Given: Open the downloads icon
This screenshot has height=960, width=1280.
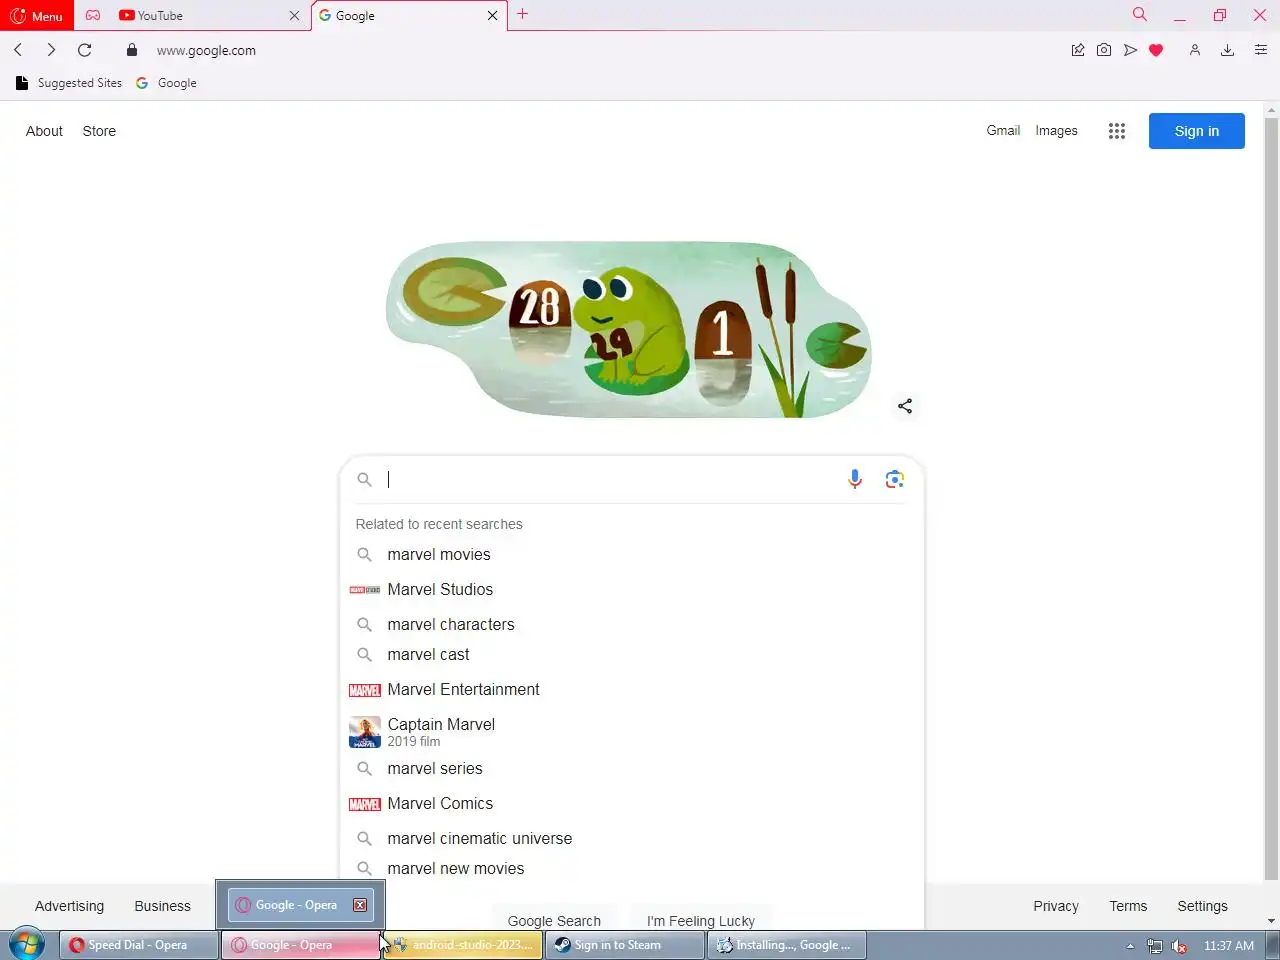Looking at the screenshot, I should tap(1227, 50).
